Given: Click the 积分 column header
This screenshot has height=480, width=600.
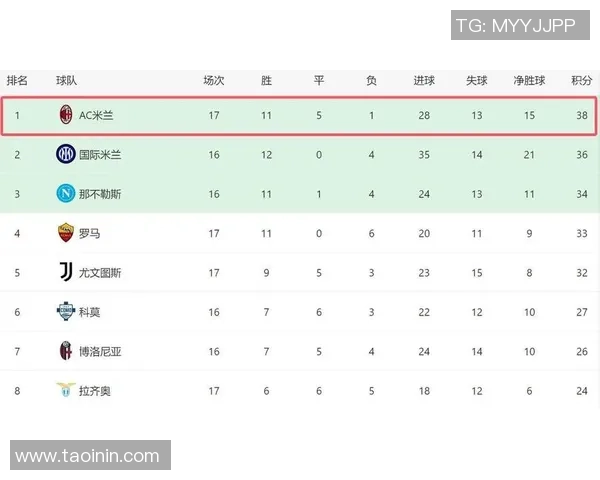Looking at the screenshot, I should [x=581, y=80].
